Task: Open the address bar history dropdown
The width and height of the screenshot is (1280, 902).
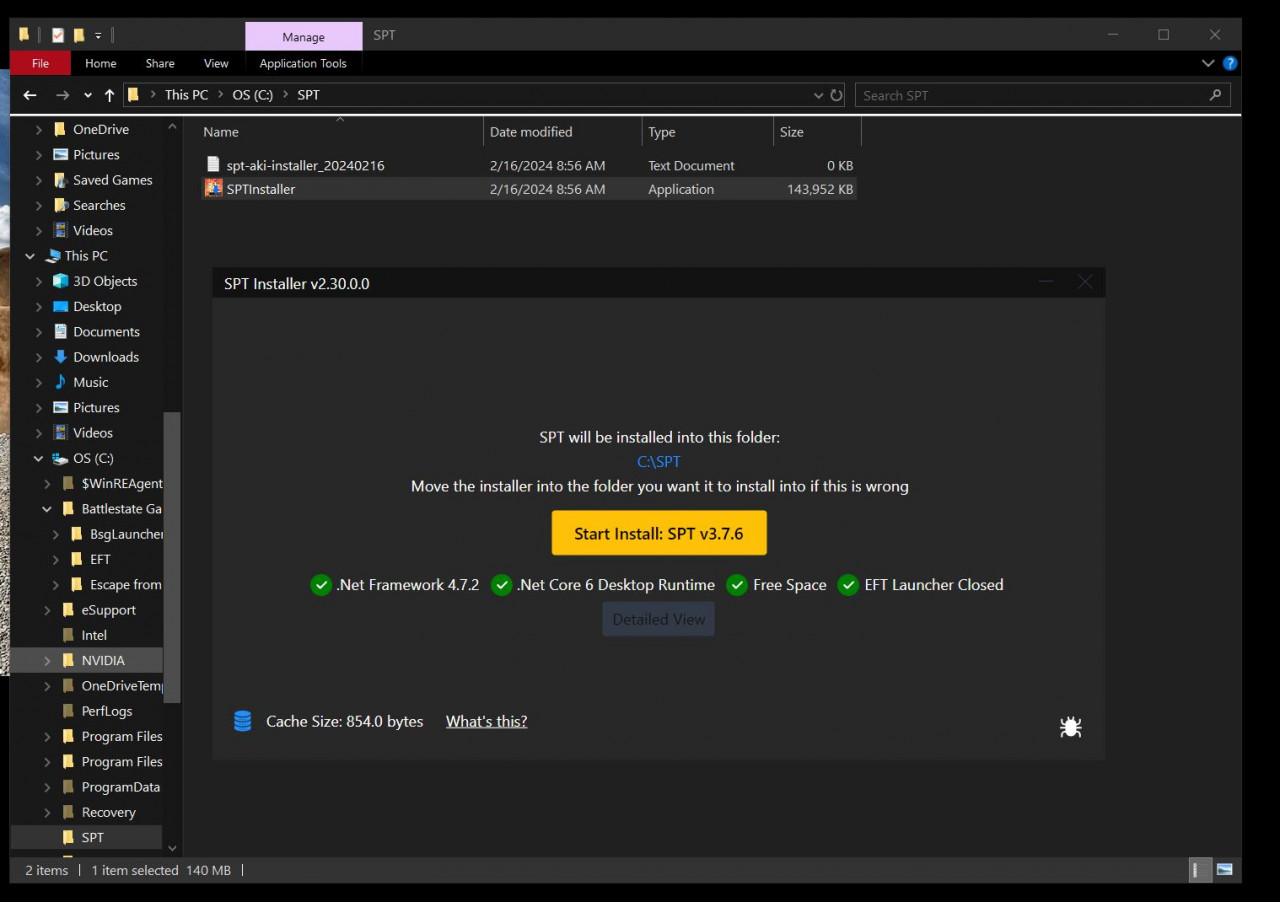Action: (x=819, y=95)
